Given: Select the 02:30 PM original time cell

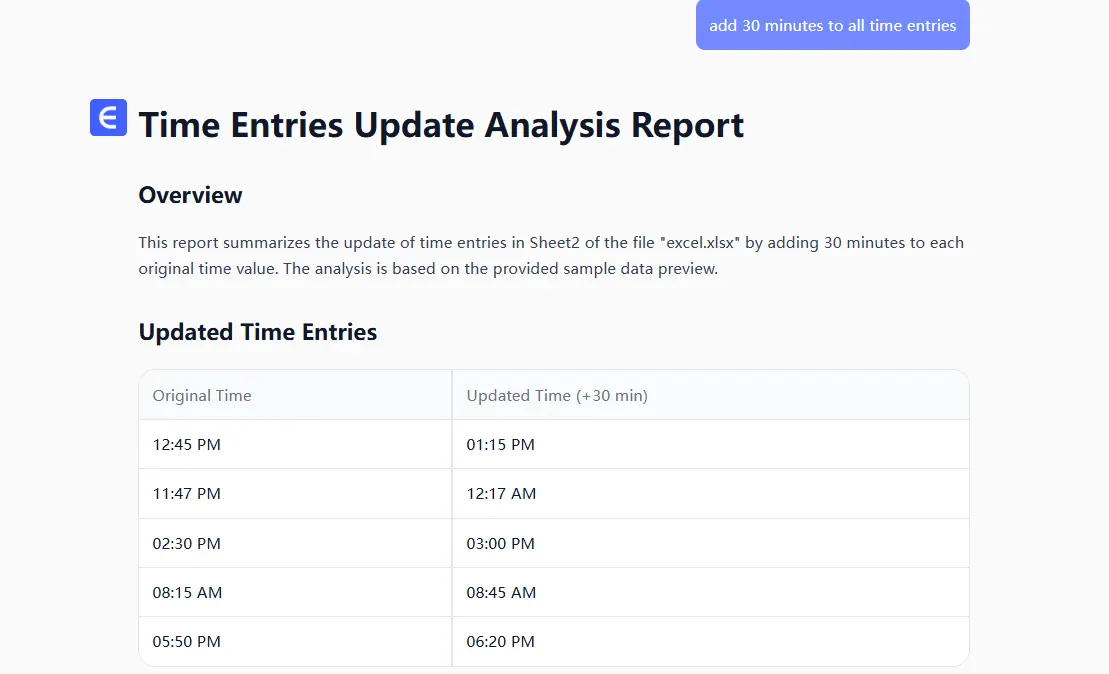Looking at the screenshot, I should pos(187,544).
